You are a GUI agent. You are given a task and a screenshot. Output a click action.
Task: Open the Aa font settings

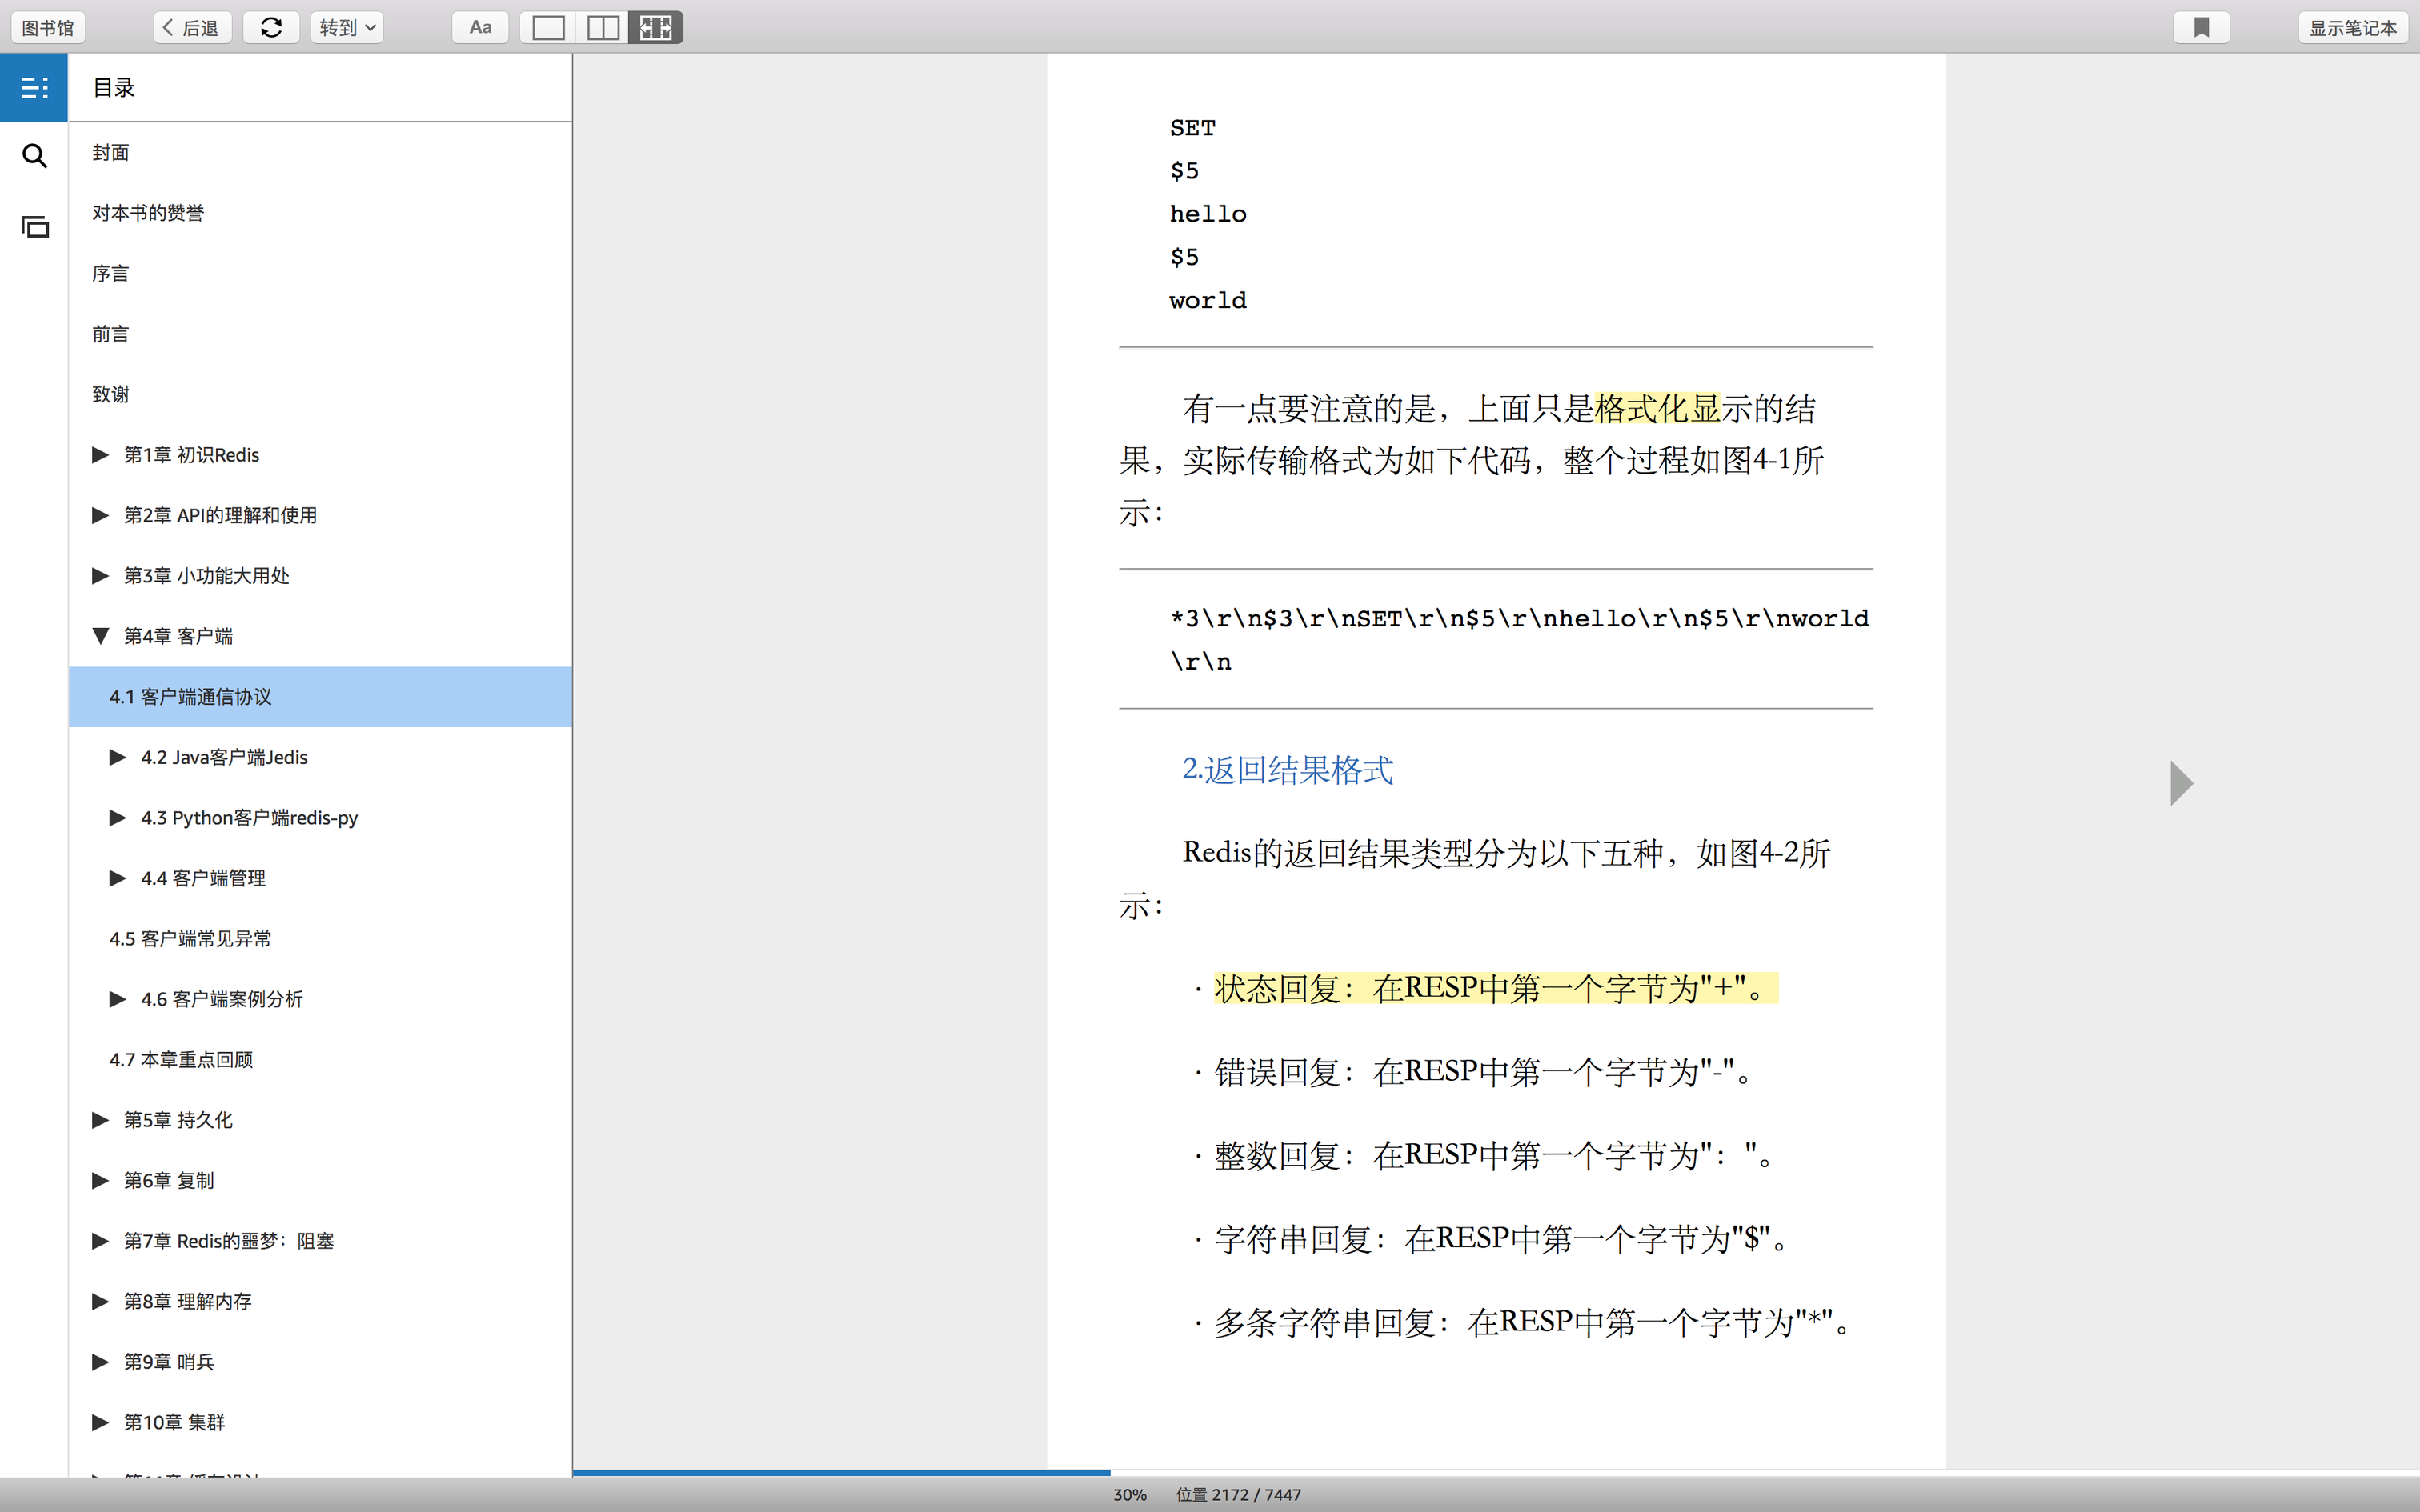click(x=480, y=28)
